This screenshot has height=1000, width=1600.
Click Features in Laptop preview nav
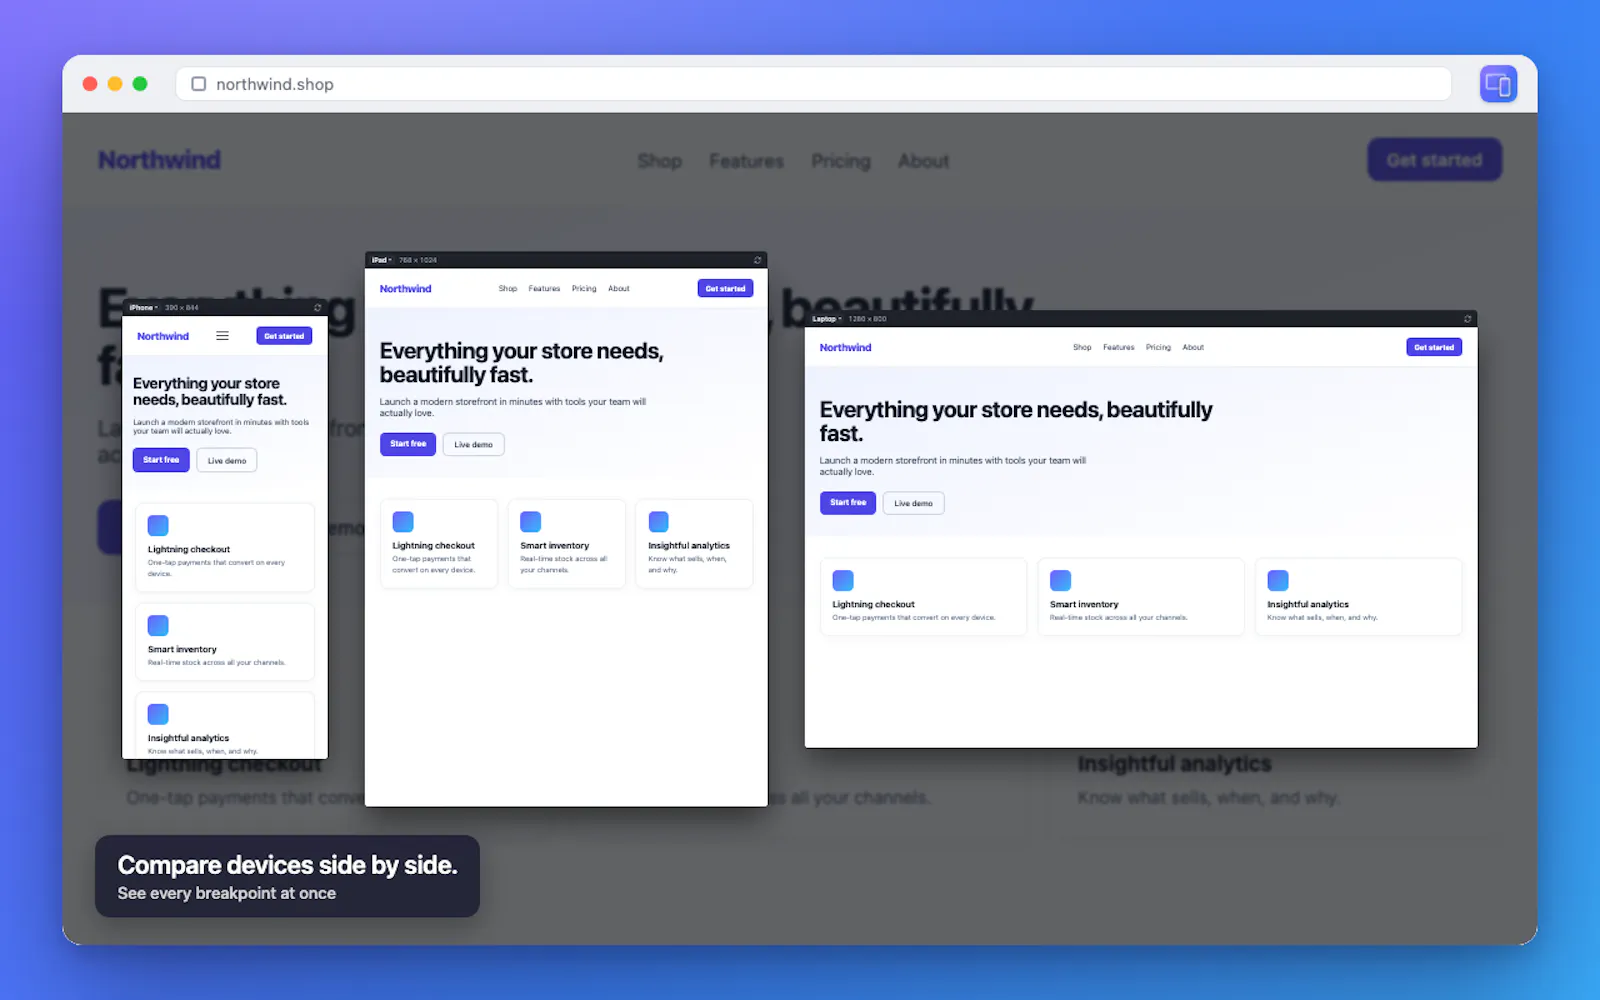coord(1119,348)
